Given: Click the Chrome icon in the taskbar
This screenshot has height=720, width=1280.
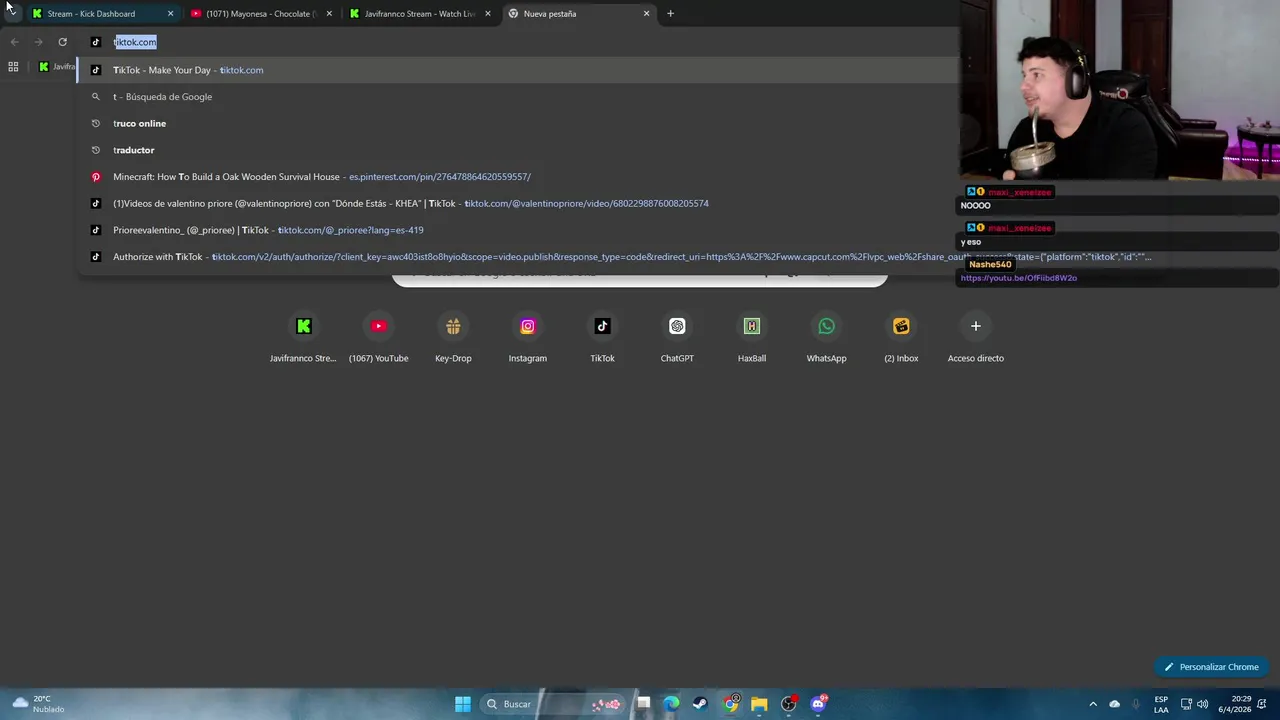Looking at the screenshot, I should (x=731, y=704).
